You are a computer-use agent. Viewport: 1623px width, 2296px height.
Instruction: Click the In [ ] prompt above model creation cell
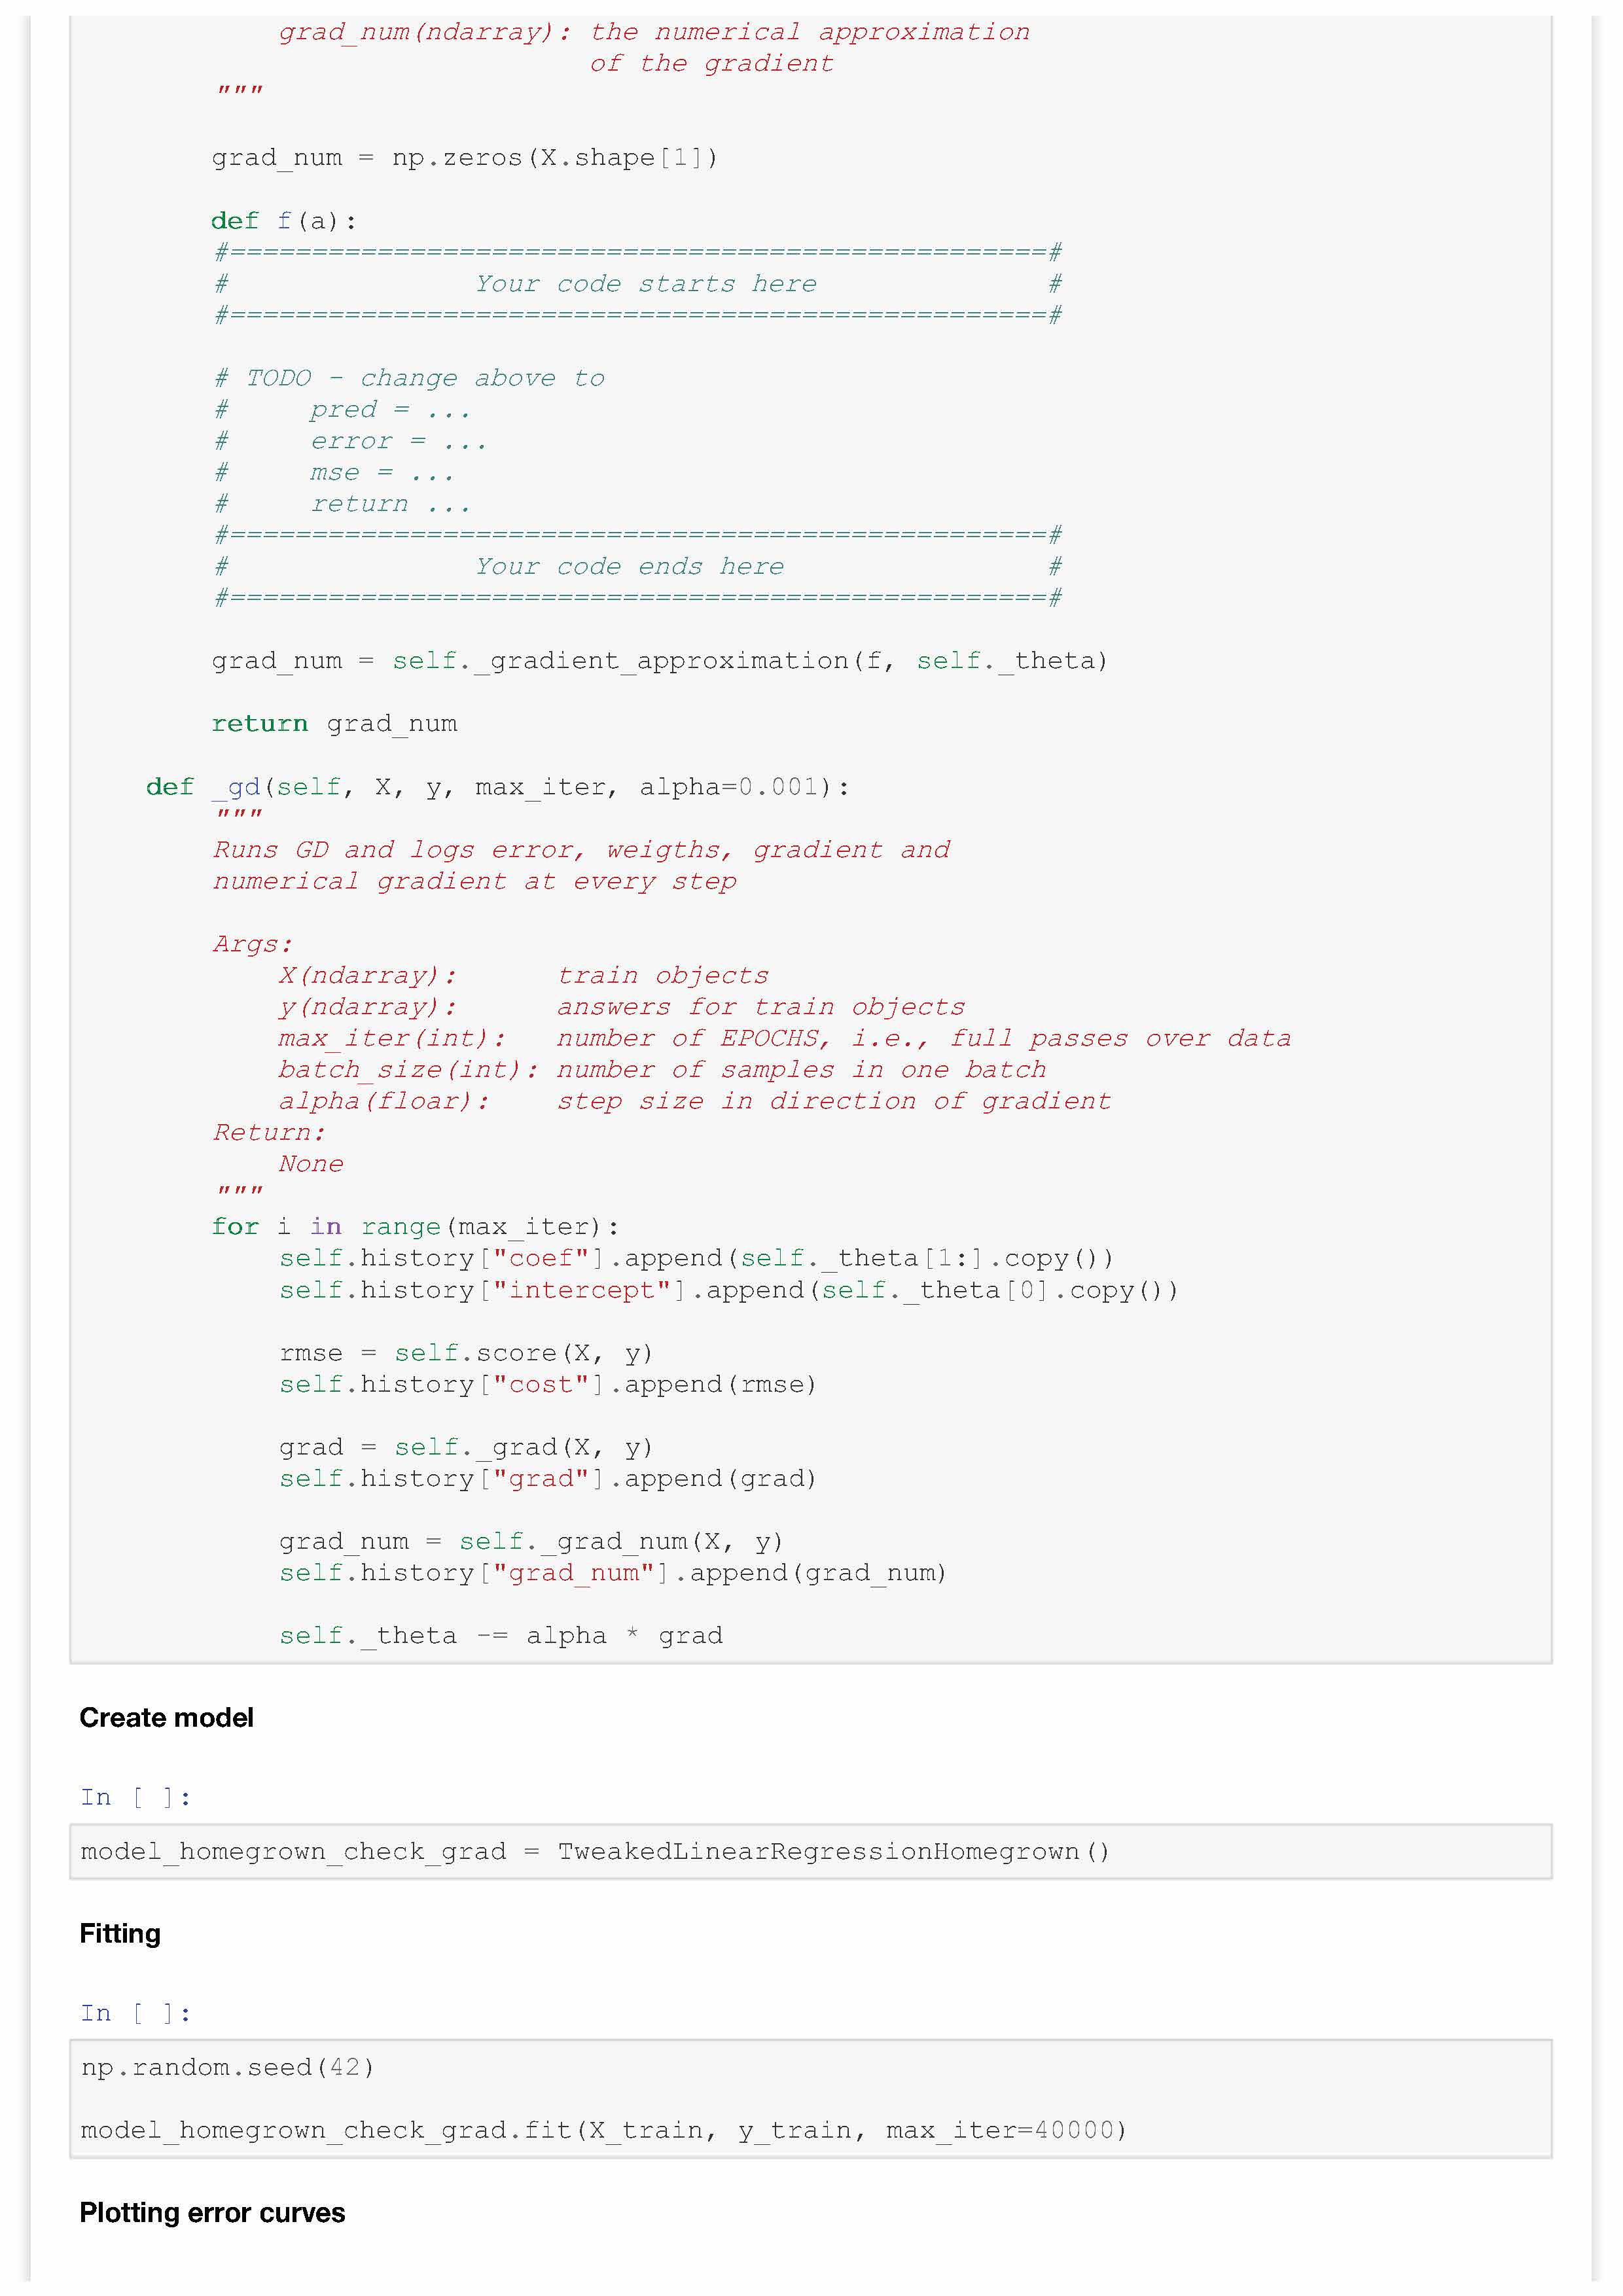coord(136,1797)
